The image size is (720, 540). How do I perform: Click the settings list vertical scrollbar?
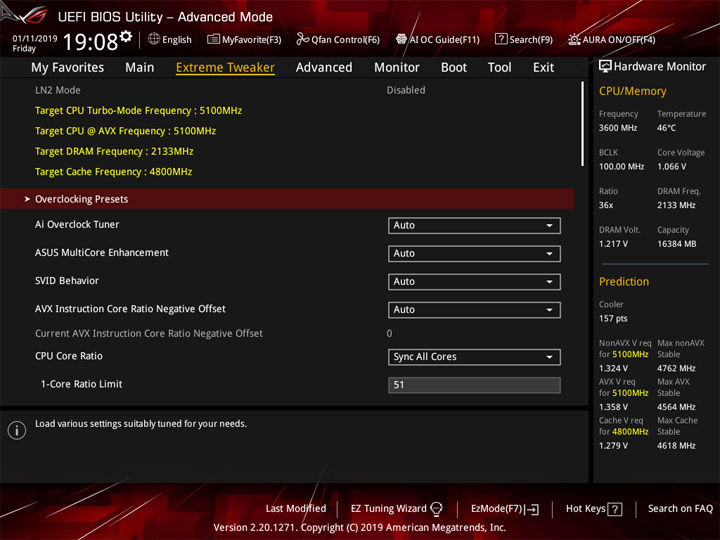pyautogui.click(x=582, y=124)
